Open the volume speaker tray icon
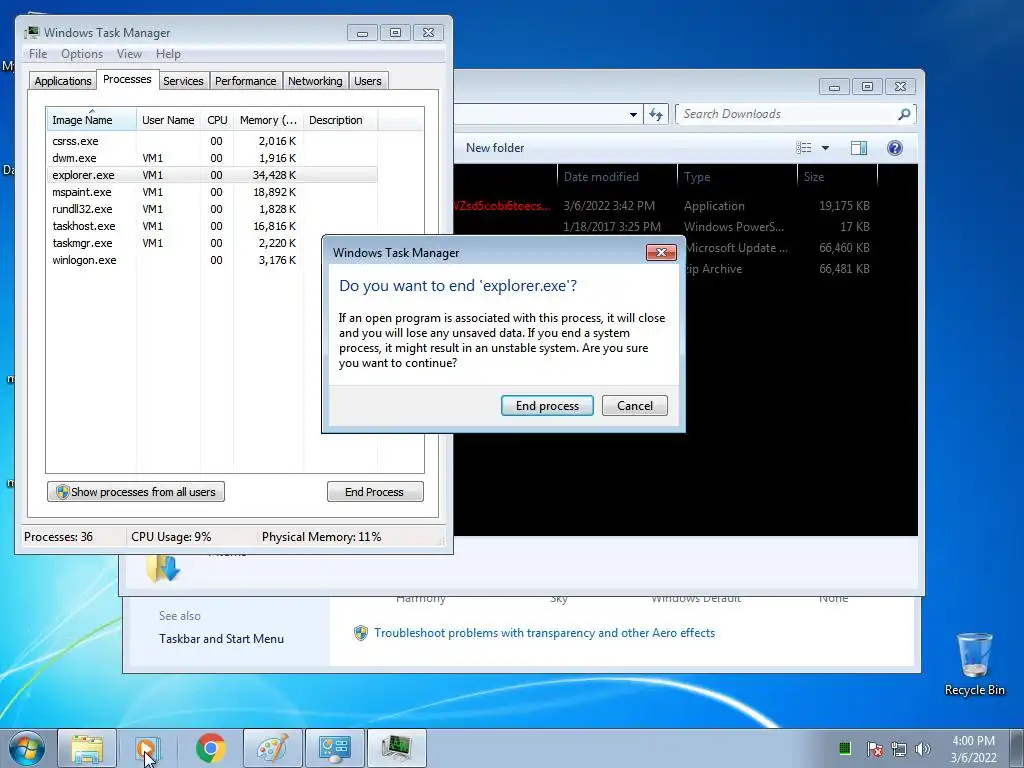This screenshot has height=768, width=1024. click(923, 748)
